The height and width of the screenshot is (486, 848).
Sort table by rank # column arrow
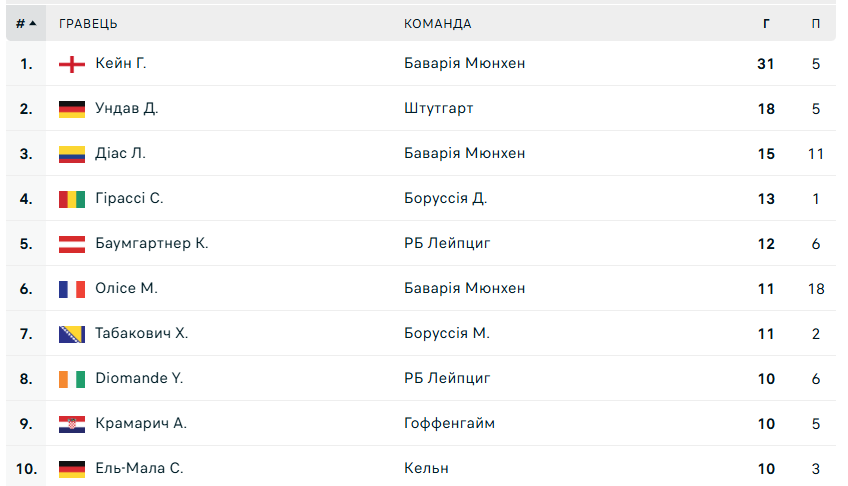(x=26, y=23)
